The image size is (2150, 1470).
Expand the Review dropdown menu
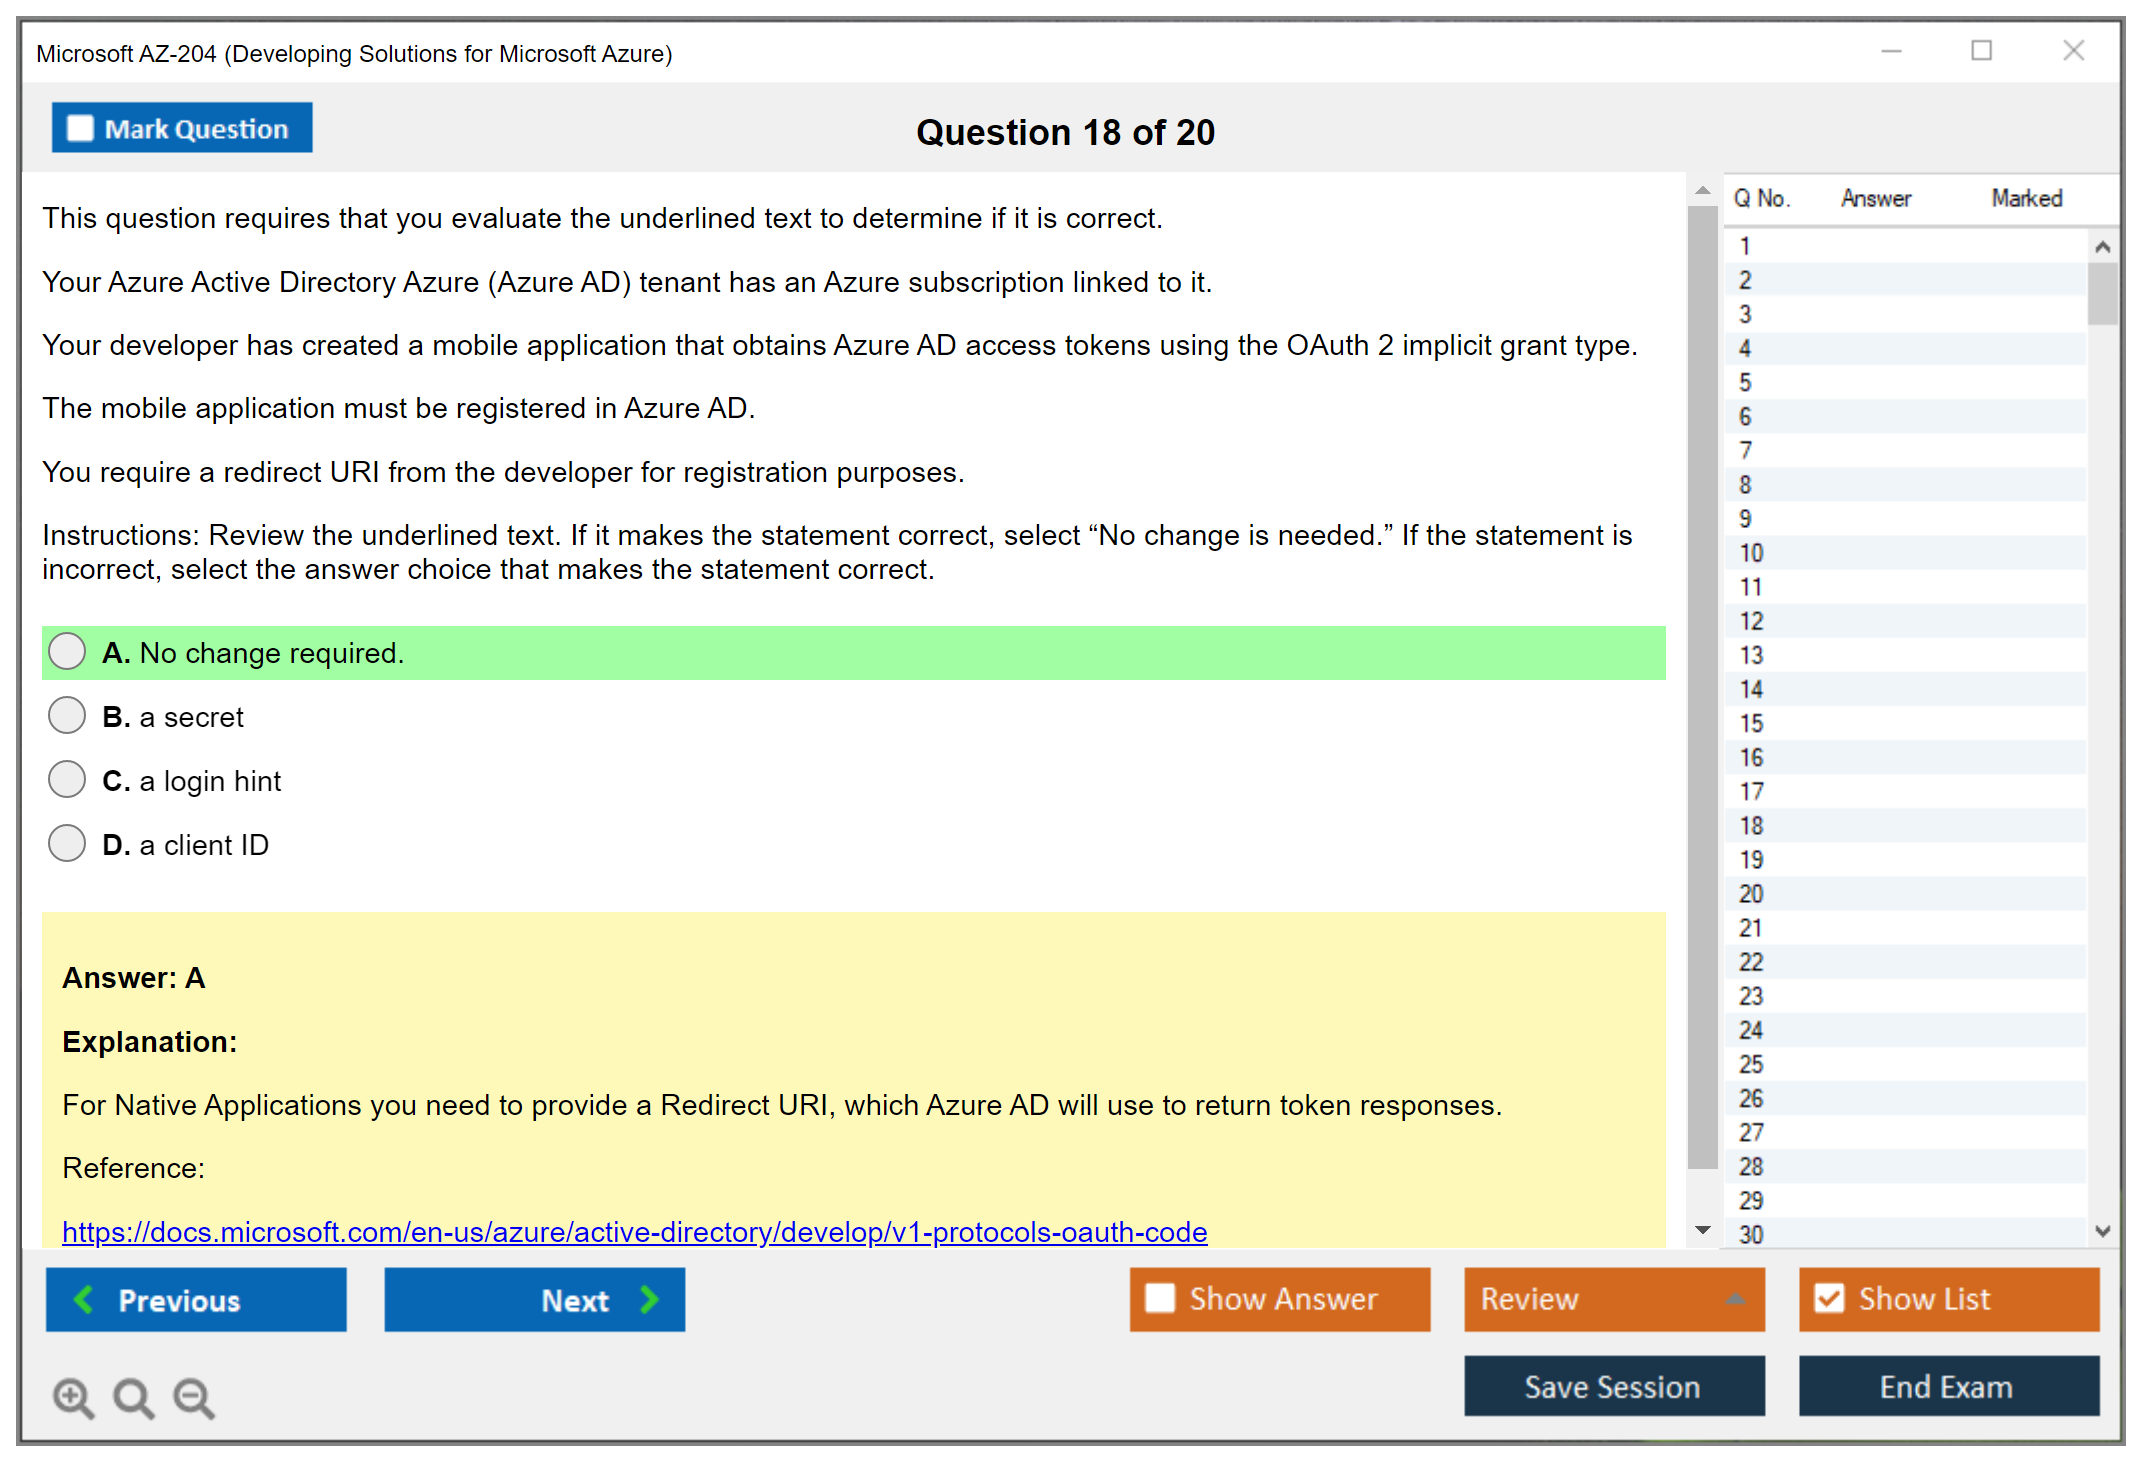coord(1735,1299)
